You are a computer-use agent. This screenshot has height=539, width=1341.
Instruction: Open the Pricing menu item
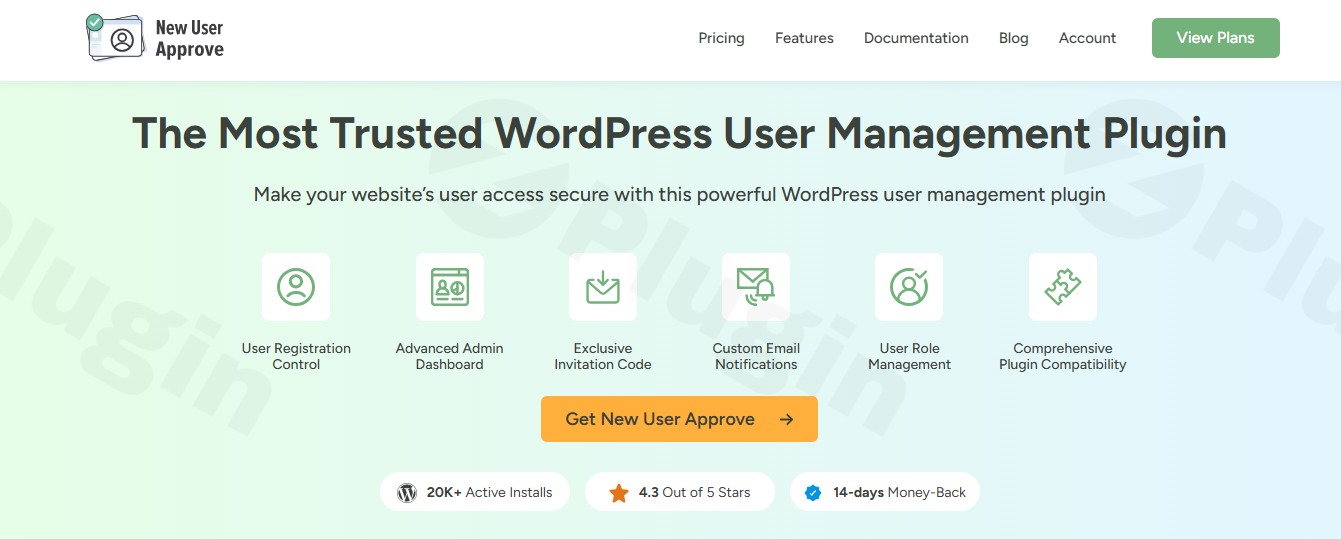tap(721, 38)
